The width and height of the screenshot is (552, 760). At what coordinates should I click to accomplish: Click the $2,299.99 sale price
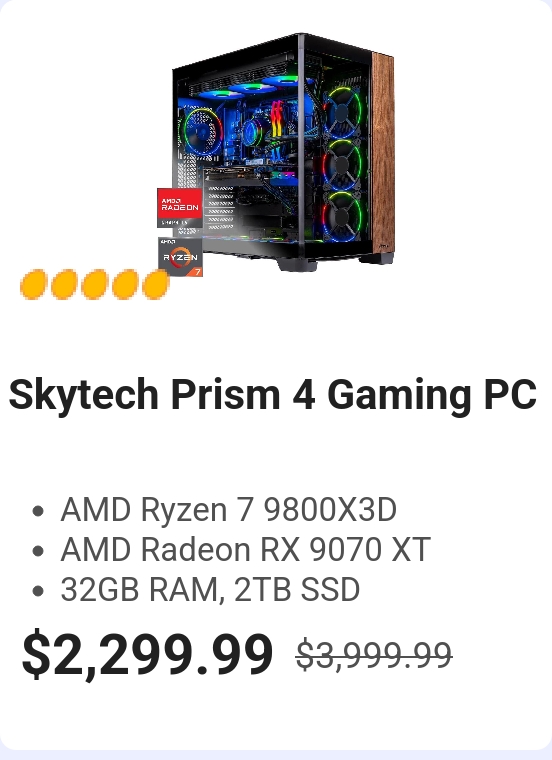147,655
